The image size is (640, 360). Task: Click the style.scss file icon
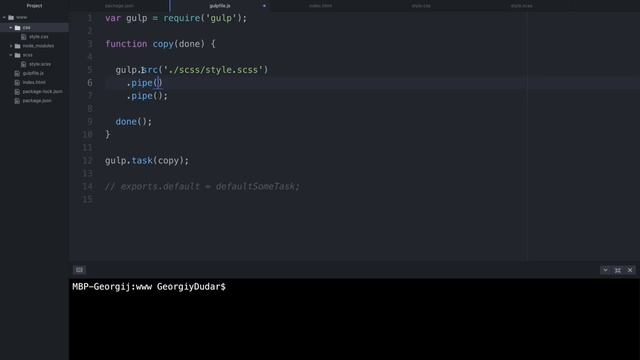coord(24,64)
